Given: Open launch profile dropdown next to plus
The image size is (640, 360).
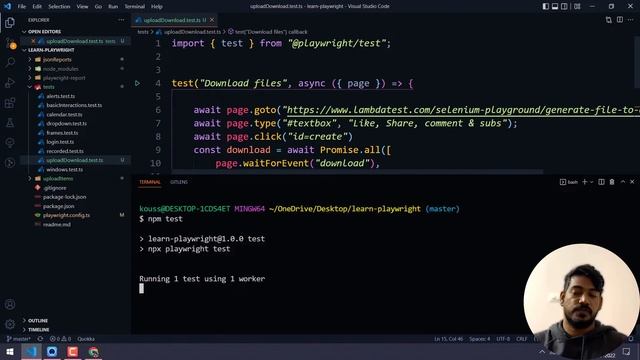Looking at the screenshot, I should [591, 182].
